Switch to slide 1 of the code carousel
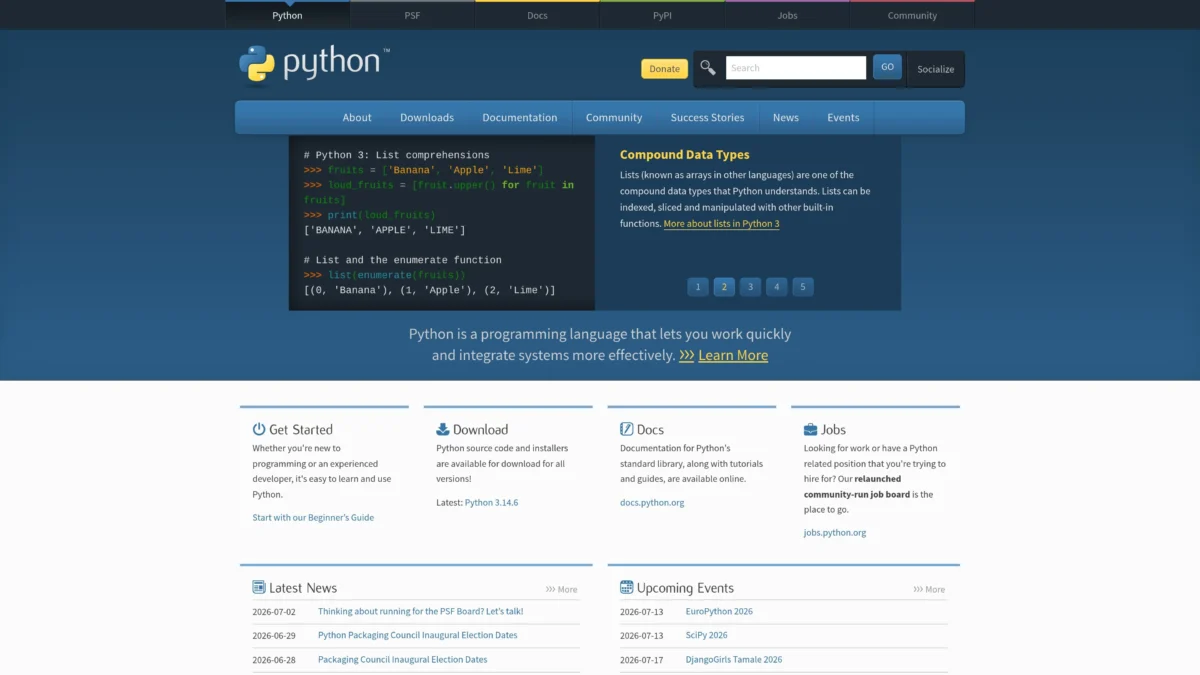The image size is (1200, 675). pos(698,286)
